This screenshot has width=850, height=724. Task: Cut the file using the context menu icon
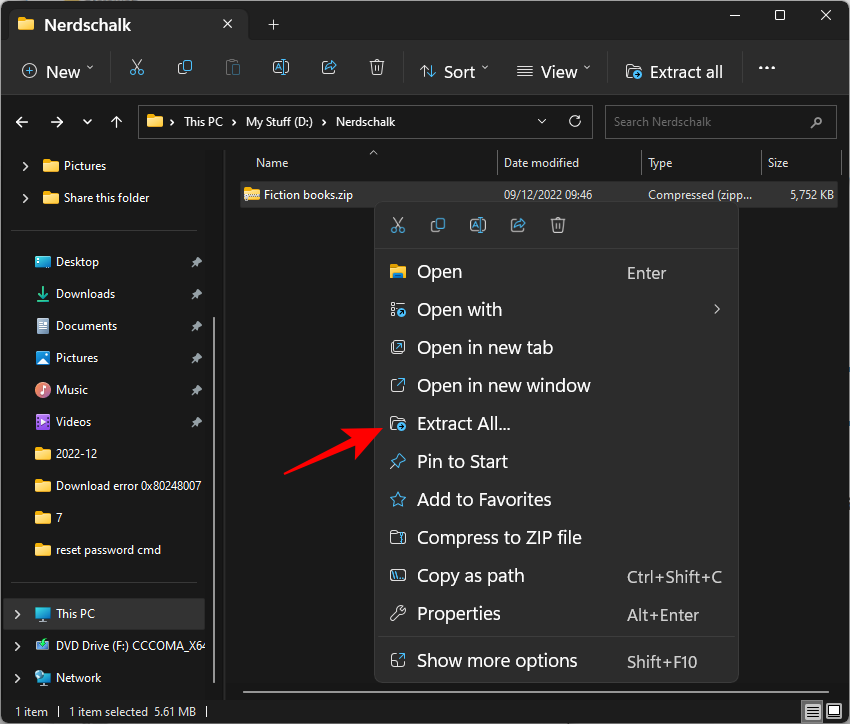point(398,225)
